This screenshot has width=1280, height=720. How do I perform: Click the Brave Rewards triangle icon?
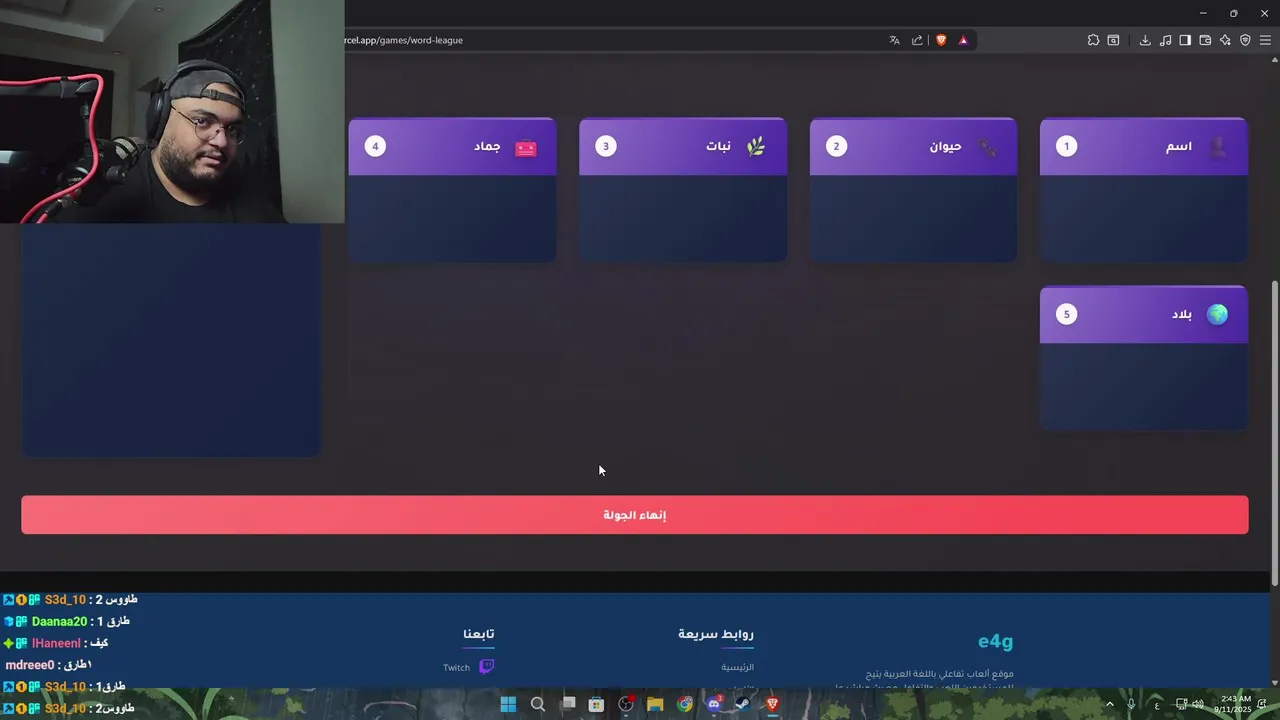point(963,40)
